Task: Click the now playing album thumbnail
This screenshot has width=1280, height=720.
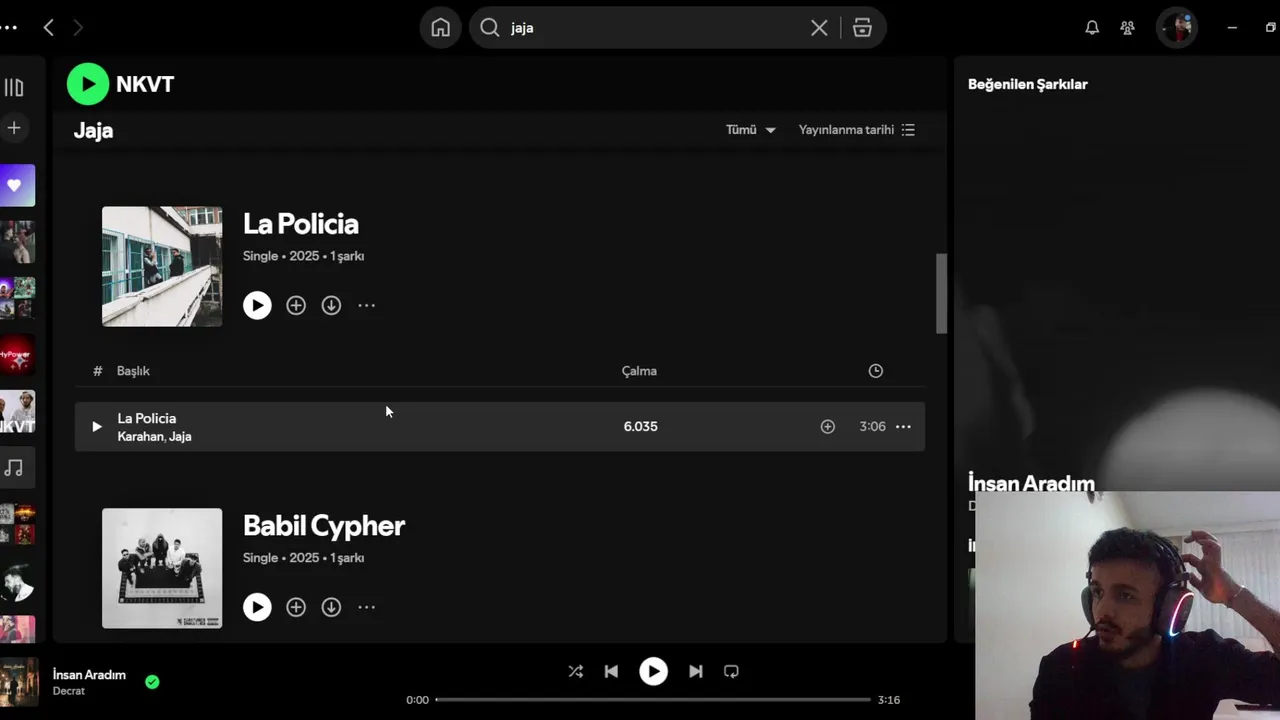Action: pyautogui.click(x=19, y=681)
